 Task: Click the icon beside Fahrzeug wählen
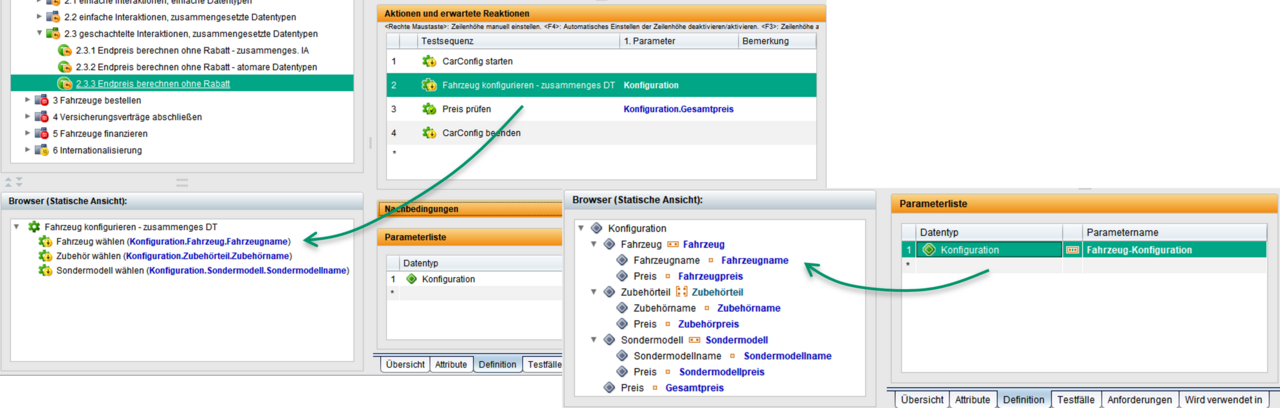[45, 241]
